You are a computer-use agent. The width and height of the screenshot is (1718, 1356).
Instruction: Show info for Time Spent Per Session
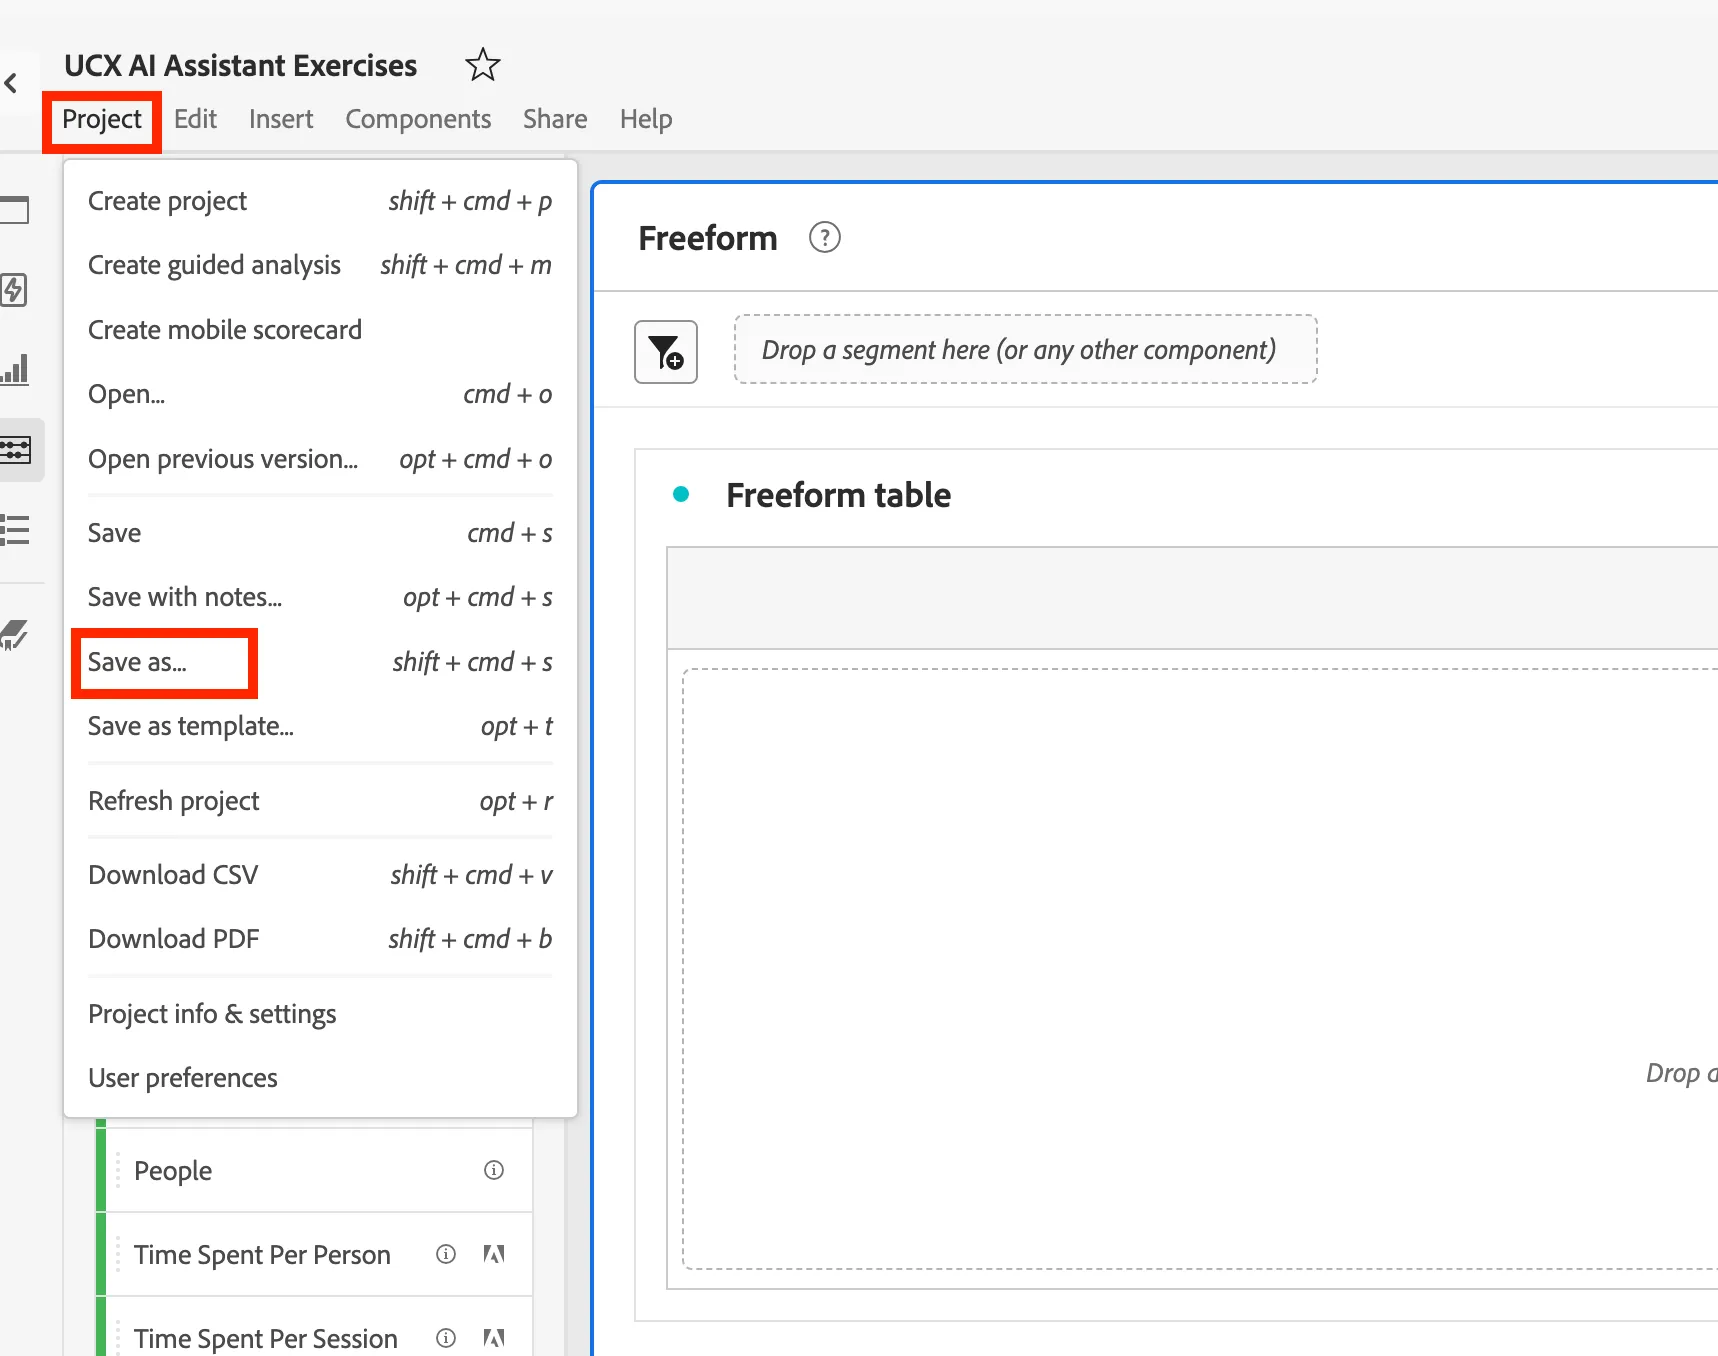(446, 1338)
